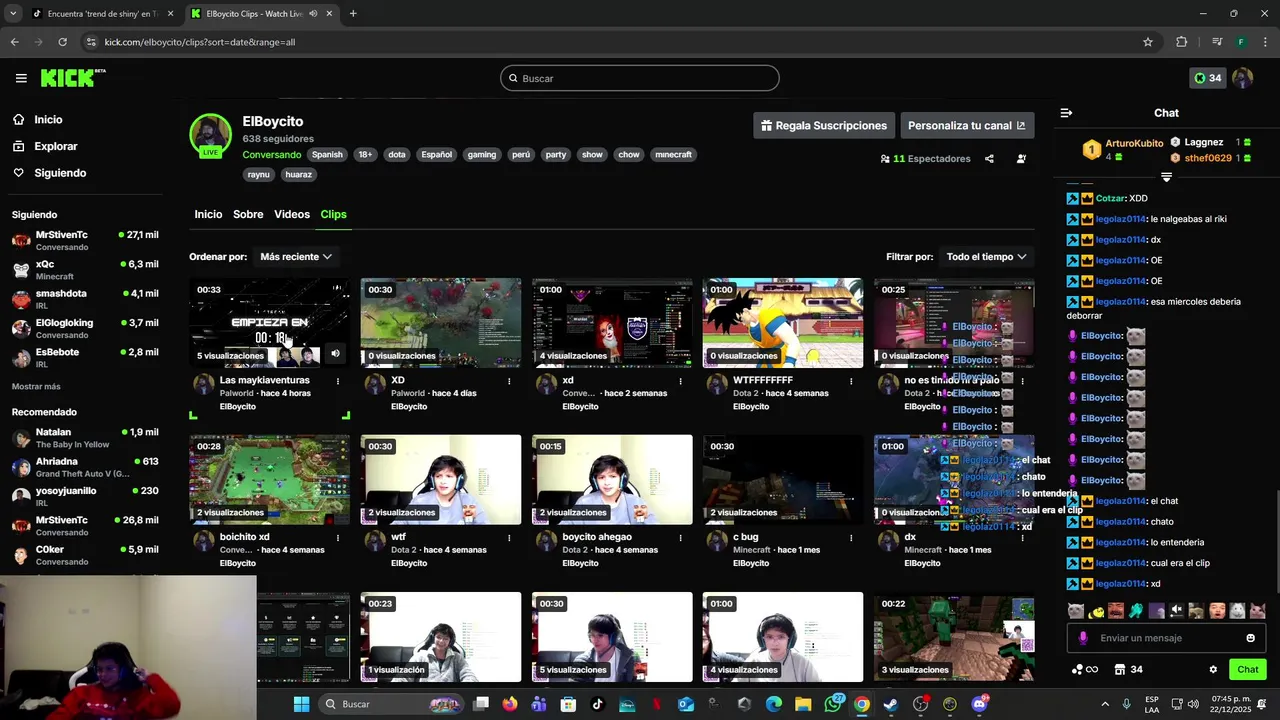Click the Regala Suscripciones button
The height and width of the screenshot is (720, 1280).
click(823, 126)
